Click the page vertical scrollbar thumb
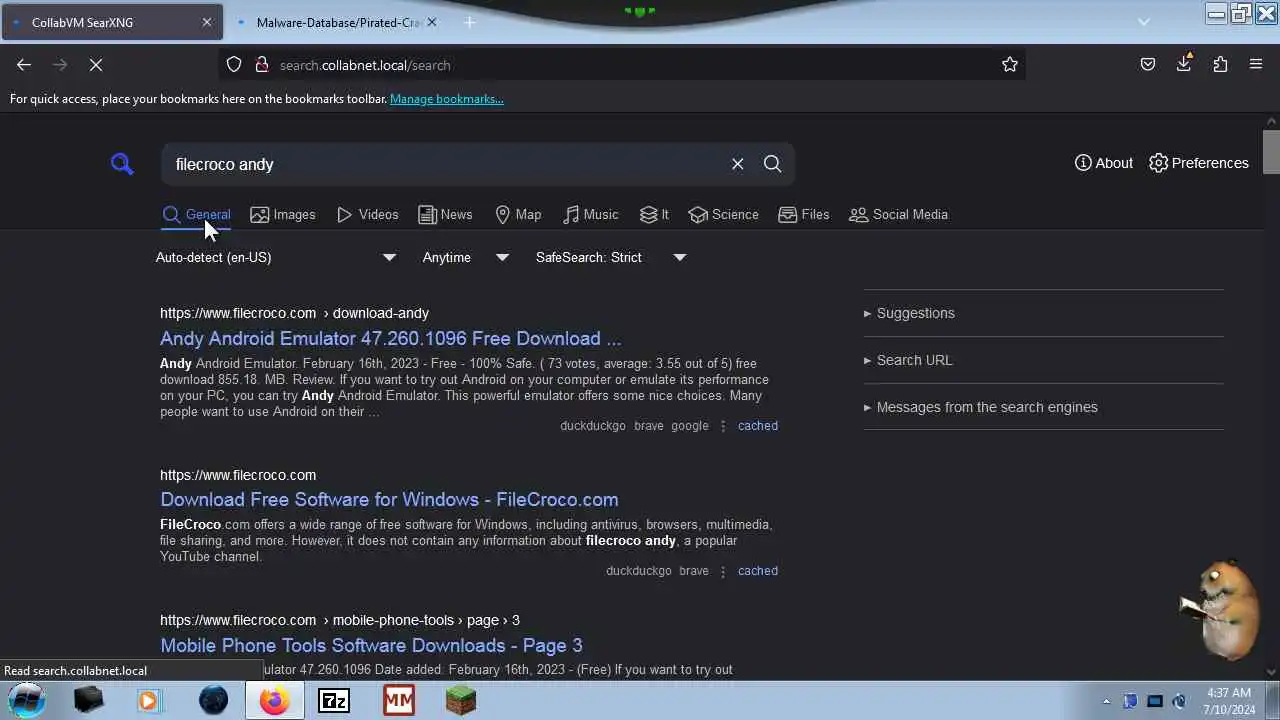The width and height of the screenshot is (1280, 720). pyautogui.click(x=1271, y=152)
